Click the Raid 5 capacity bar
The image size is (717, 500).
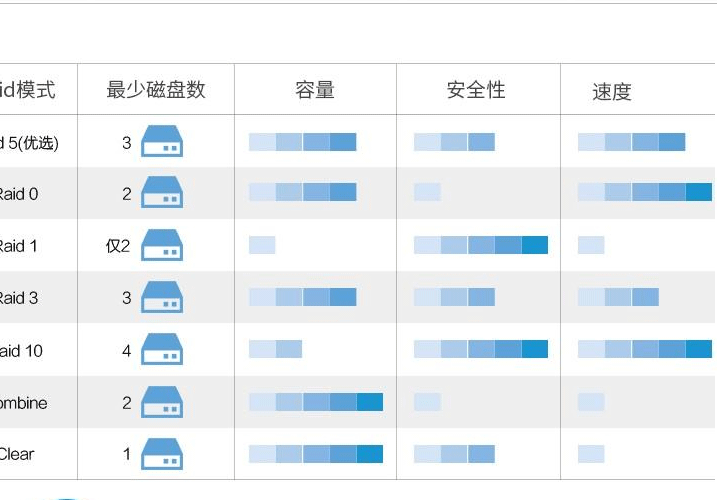click(x=303, y=142)
